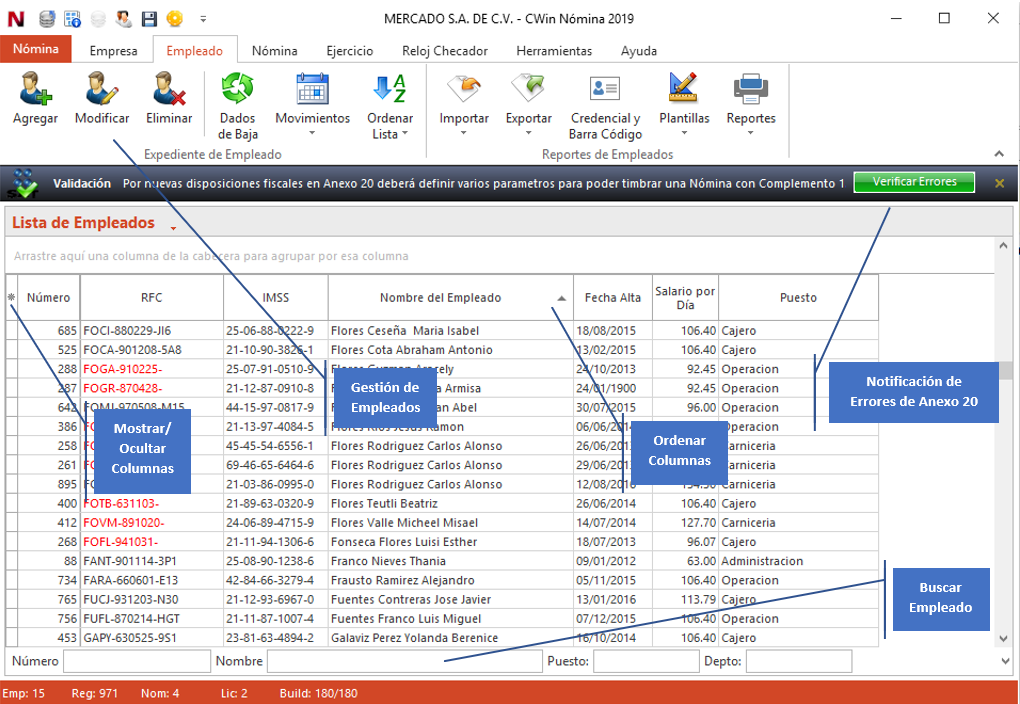Click the red RFC FOVM-891020-
The width and height of the screenshot is (1020, 704).
[124, 522]
